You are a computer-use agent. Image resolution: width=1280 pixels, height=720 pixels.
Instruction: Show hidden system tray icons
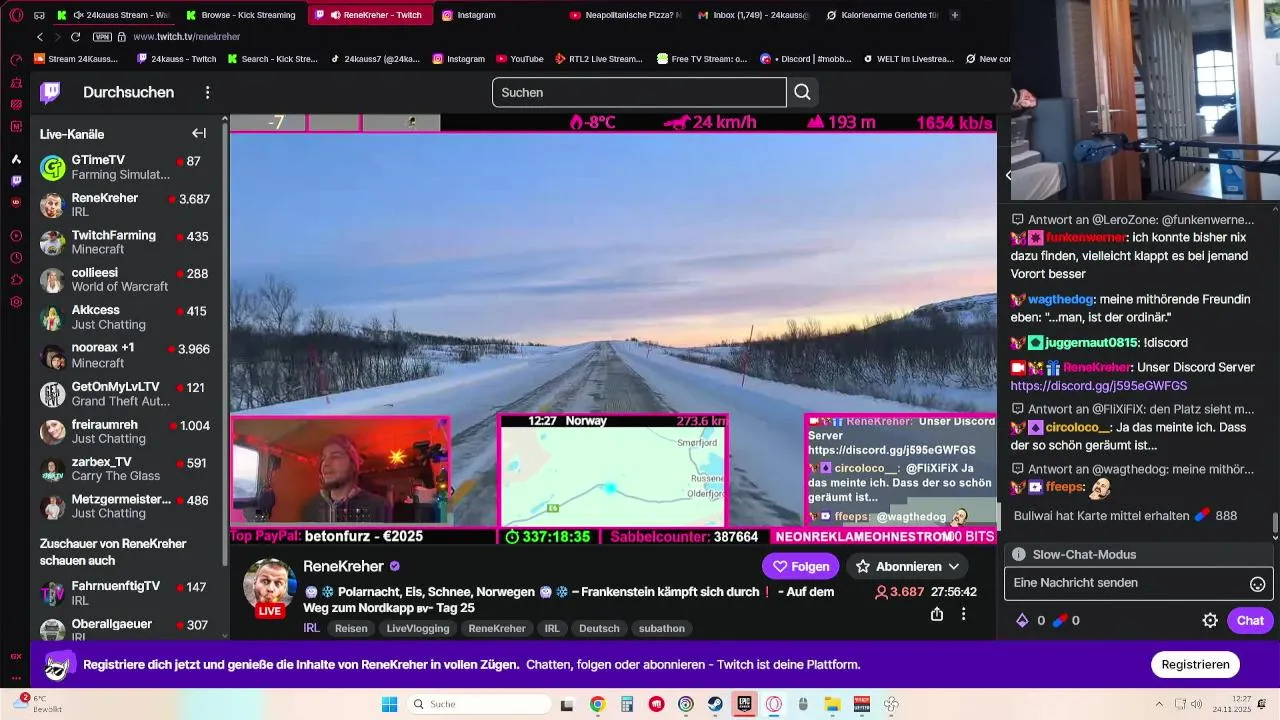tap(1159, 704)
